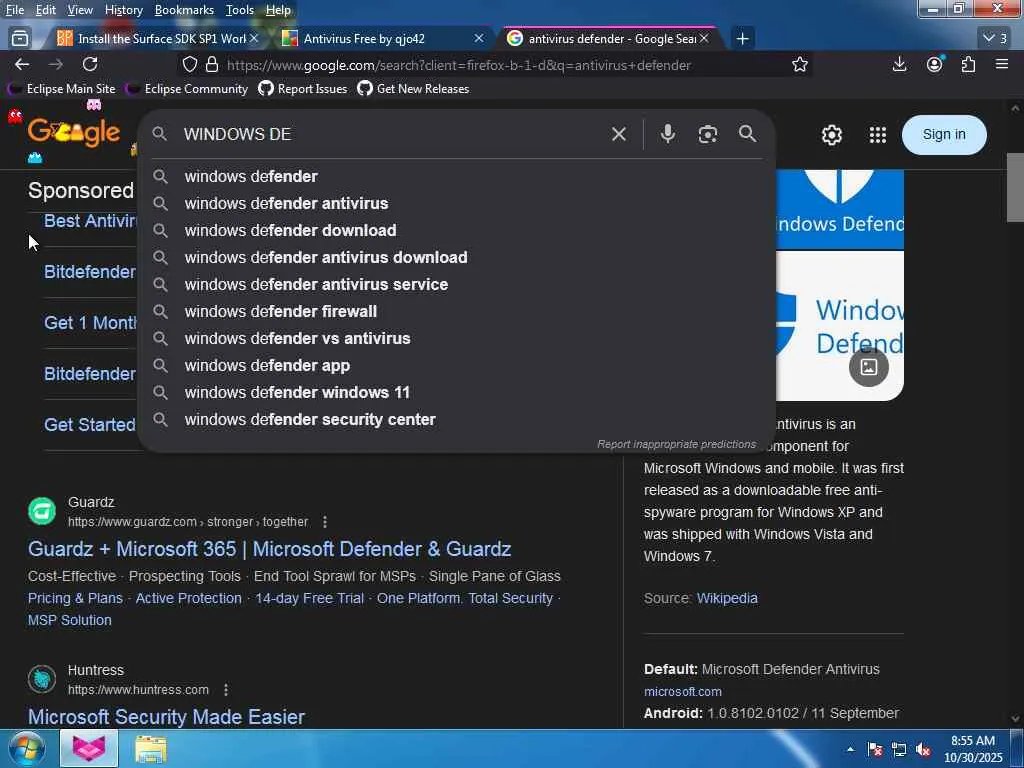Viewport: 1024px width, 768px height.
Task: Open the Windows Start button
Action: pyautogui.click(x=25, y=748)
